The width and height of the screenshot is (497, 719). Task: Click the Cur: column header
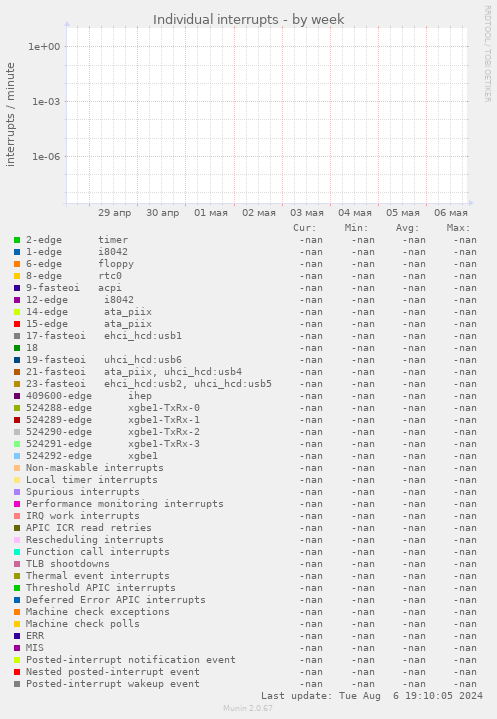[x=304, y=228]
